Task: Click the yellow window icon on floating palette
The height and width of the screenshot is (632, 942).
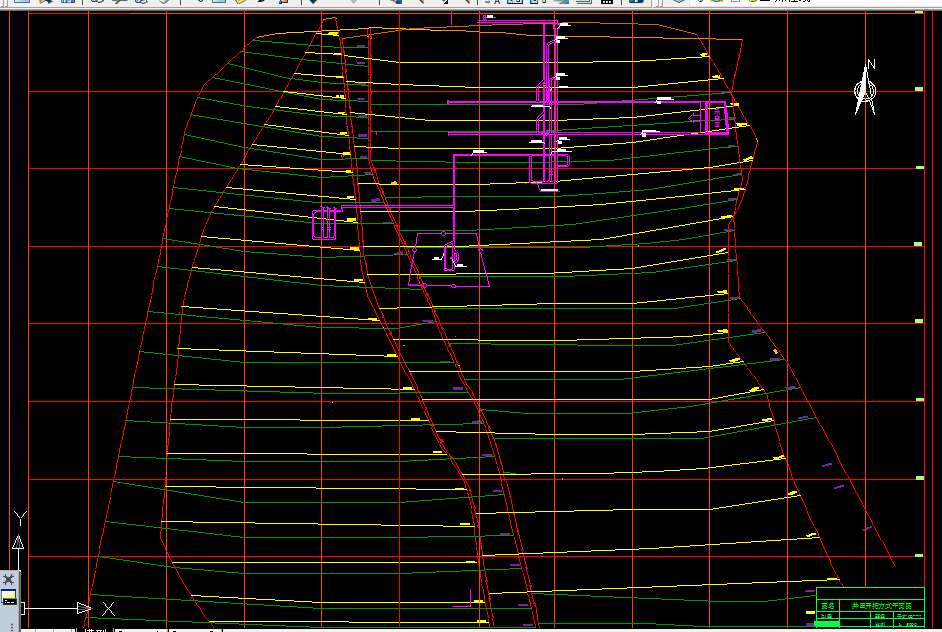Action: (x=8, y=597)
